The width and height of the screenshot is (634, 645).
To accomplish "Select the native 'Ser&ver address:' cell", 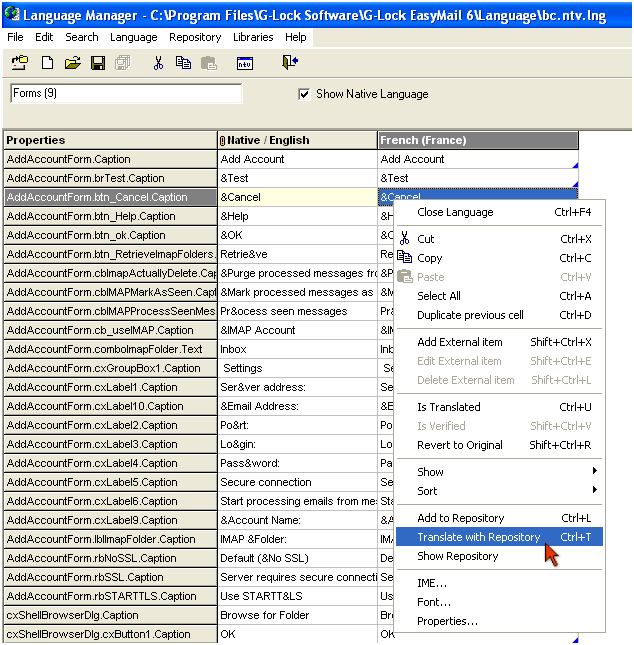I will [x=297, y=387].
